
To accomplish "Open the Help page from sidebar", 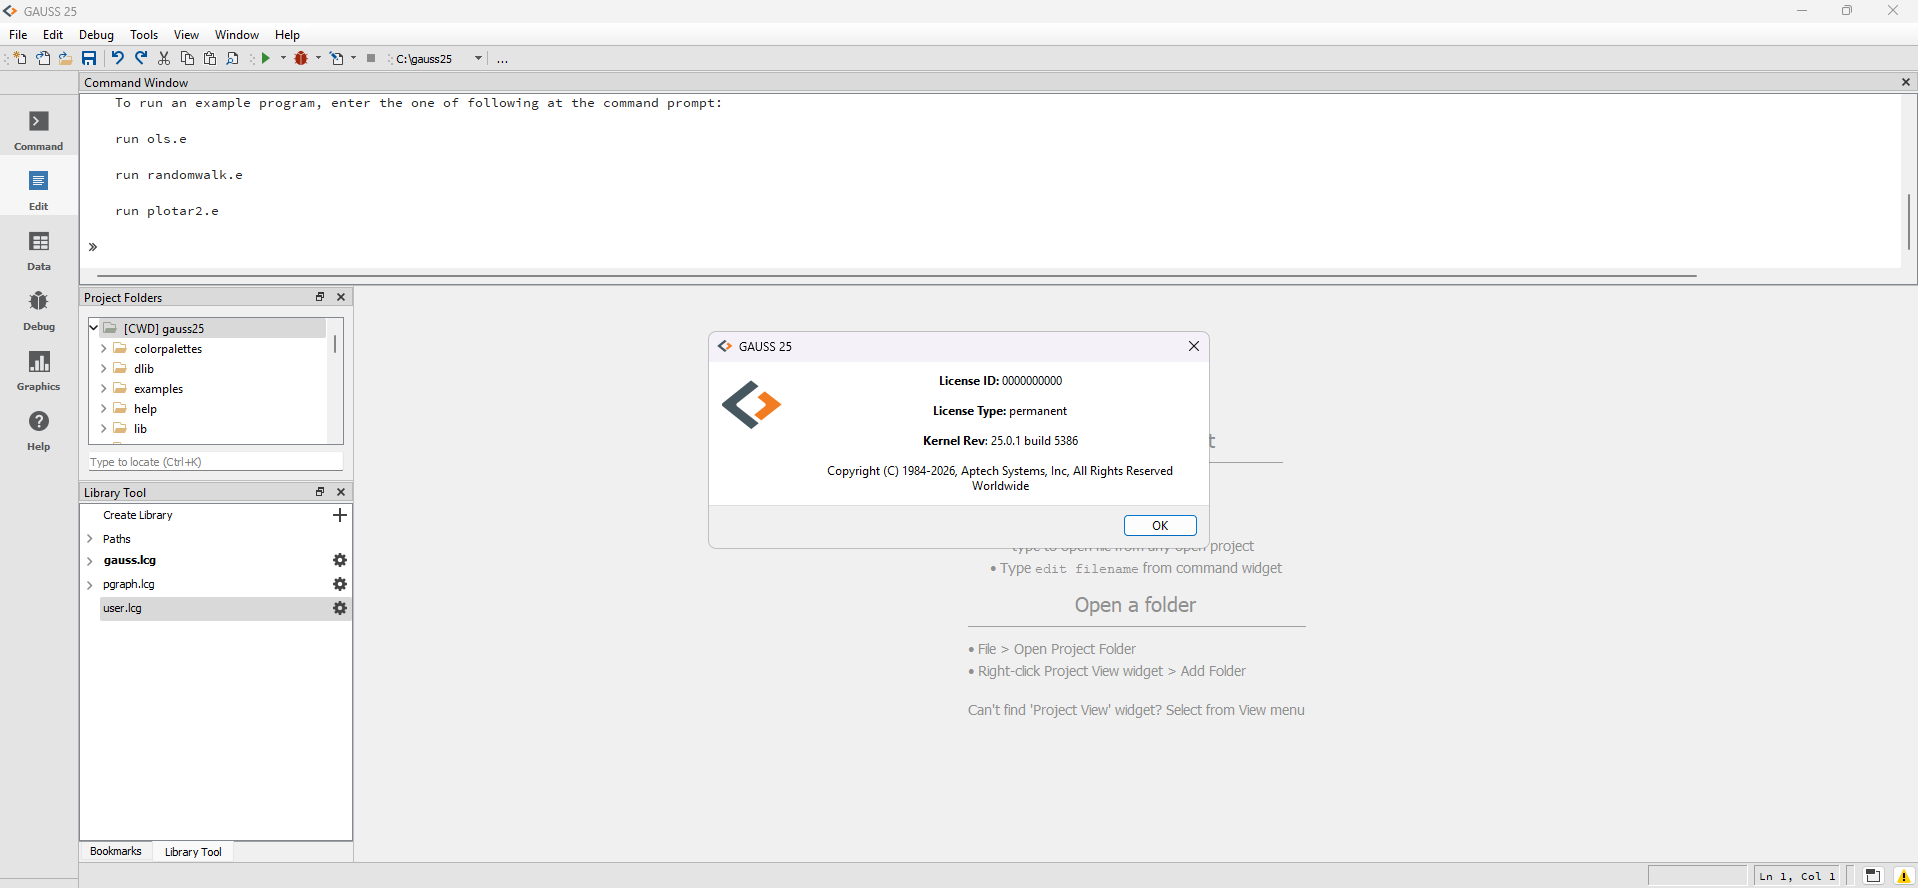I will [39, 430].
